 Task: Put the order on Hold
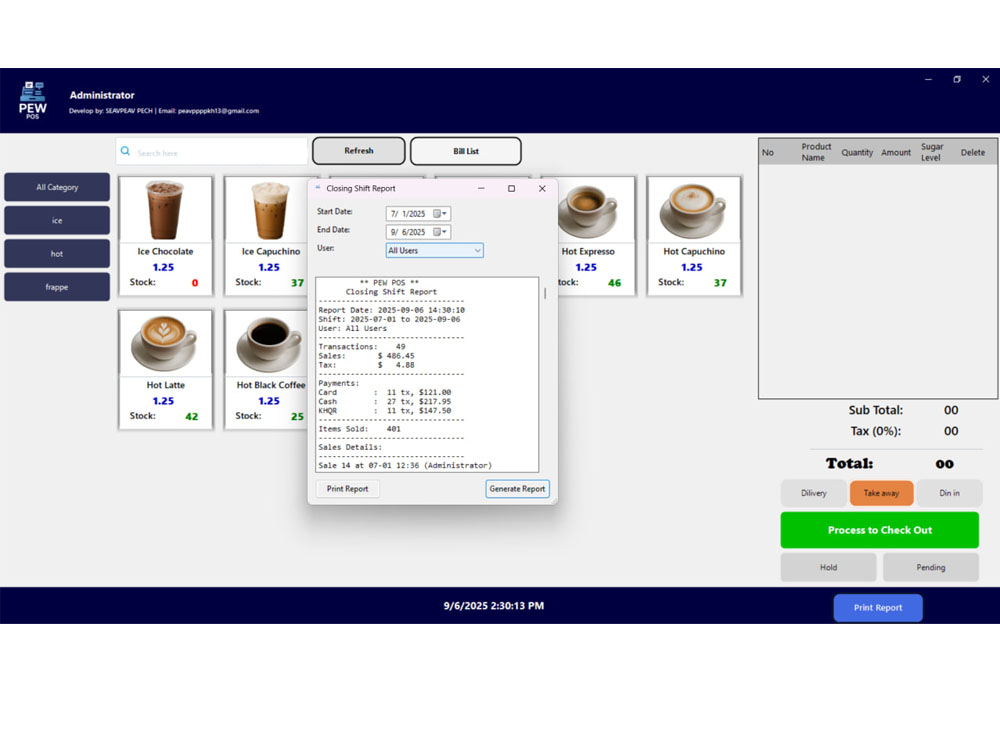pyautogui.click(x=828, y=567)
